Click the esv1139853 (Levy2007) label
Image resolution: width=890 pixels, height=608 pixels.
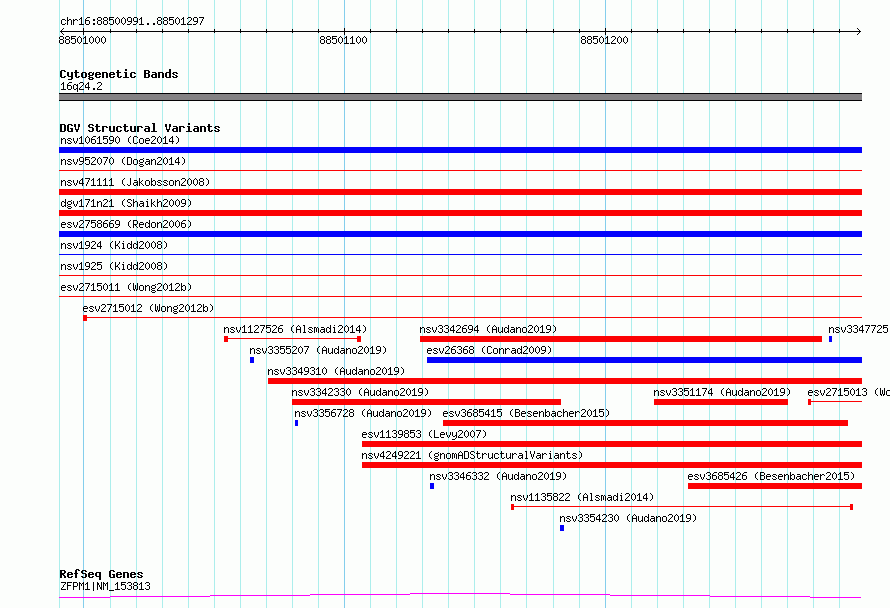[x=424, y=434]
